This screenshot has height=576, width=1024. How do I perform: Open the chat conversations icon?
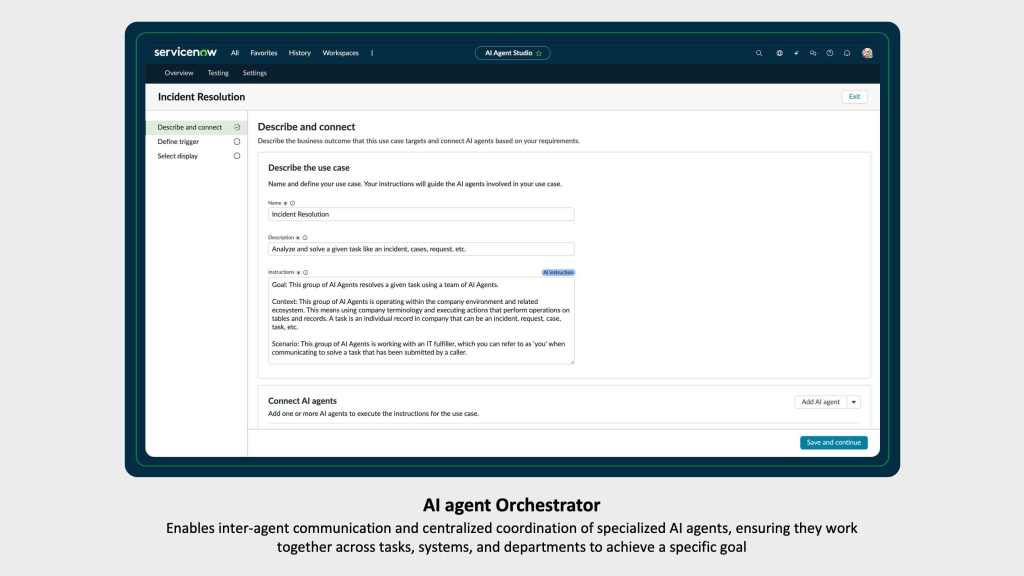(x=813, y=53)
